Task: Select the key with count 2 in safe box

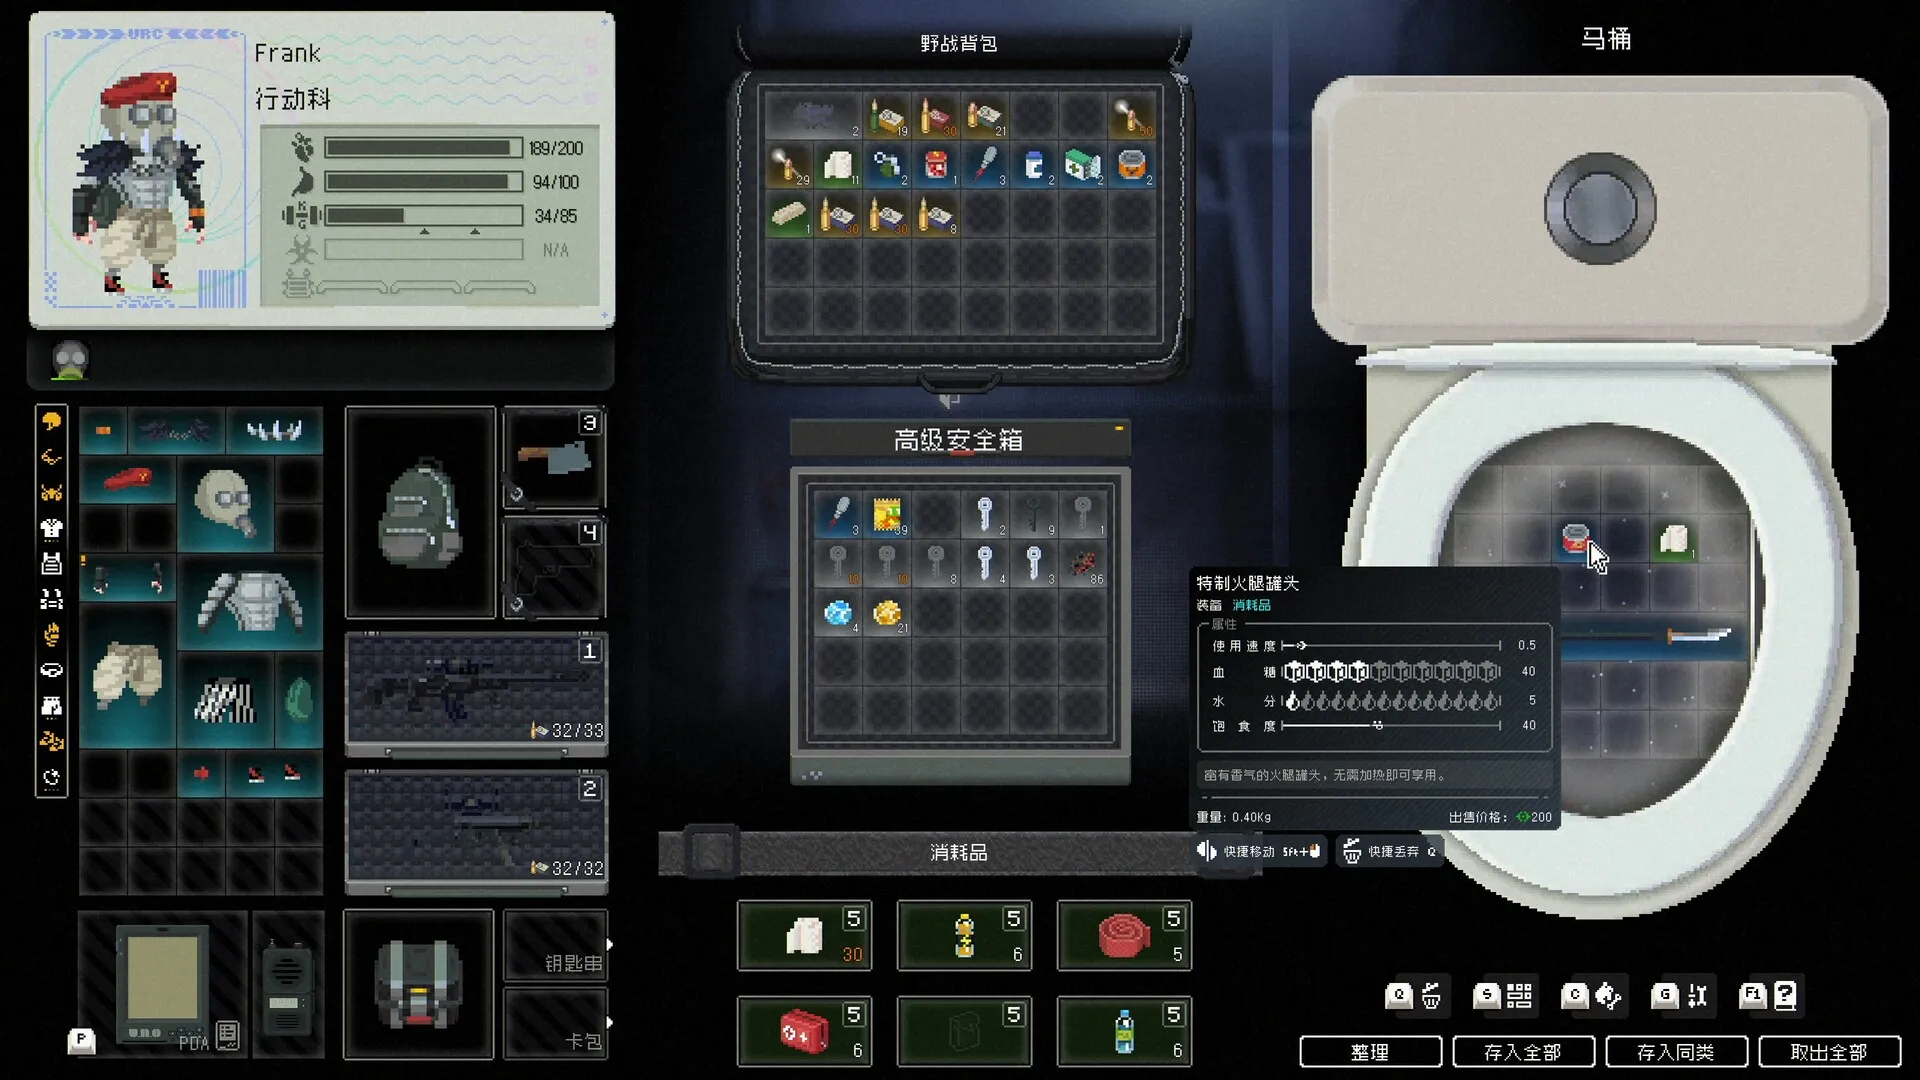Action: click(985, 514)
